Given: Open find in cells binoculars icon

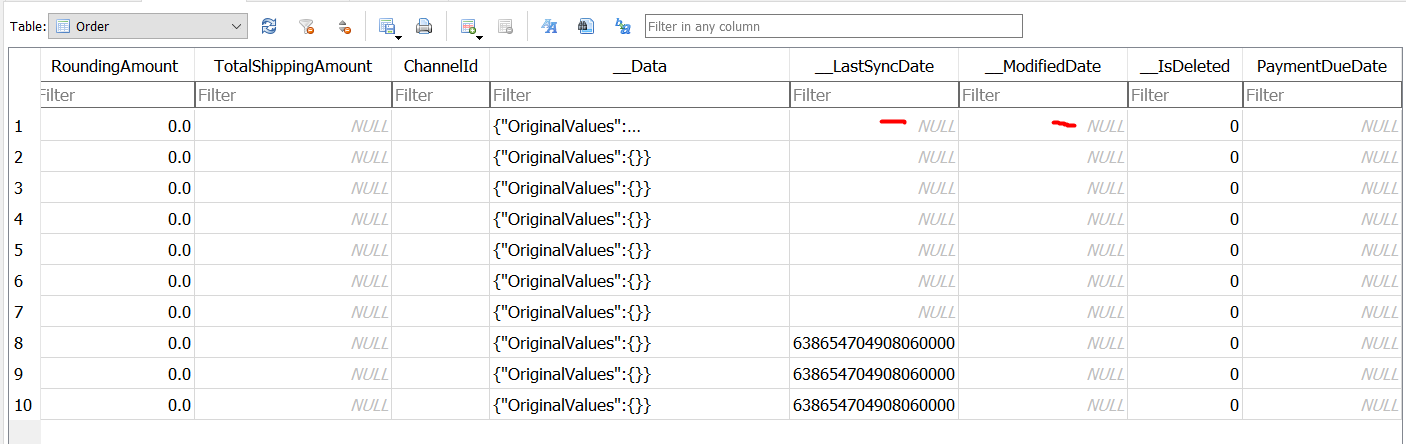Looking at the screenshot, I should point(586,27).
